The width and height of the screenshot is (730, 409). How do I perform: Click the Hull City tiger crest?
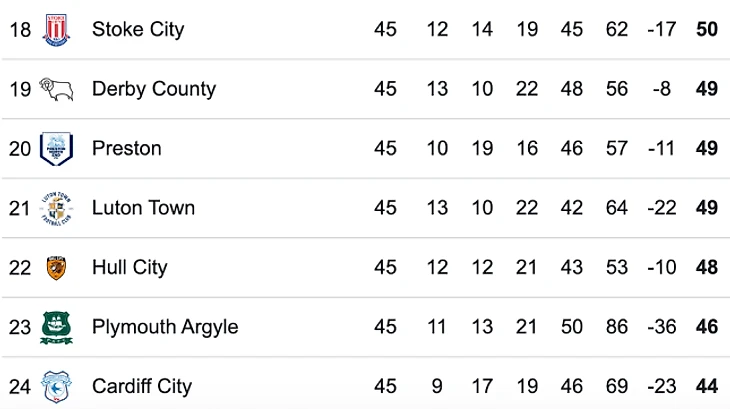56,268
